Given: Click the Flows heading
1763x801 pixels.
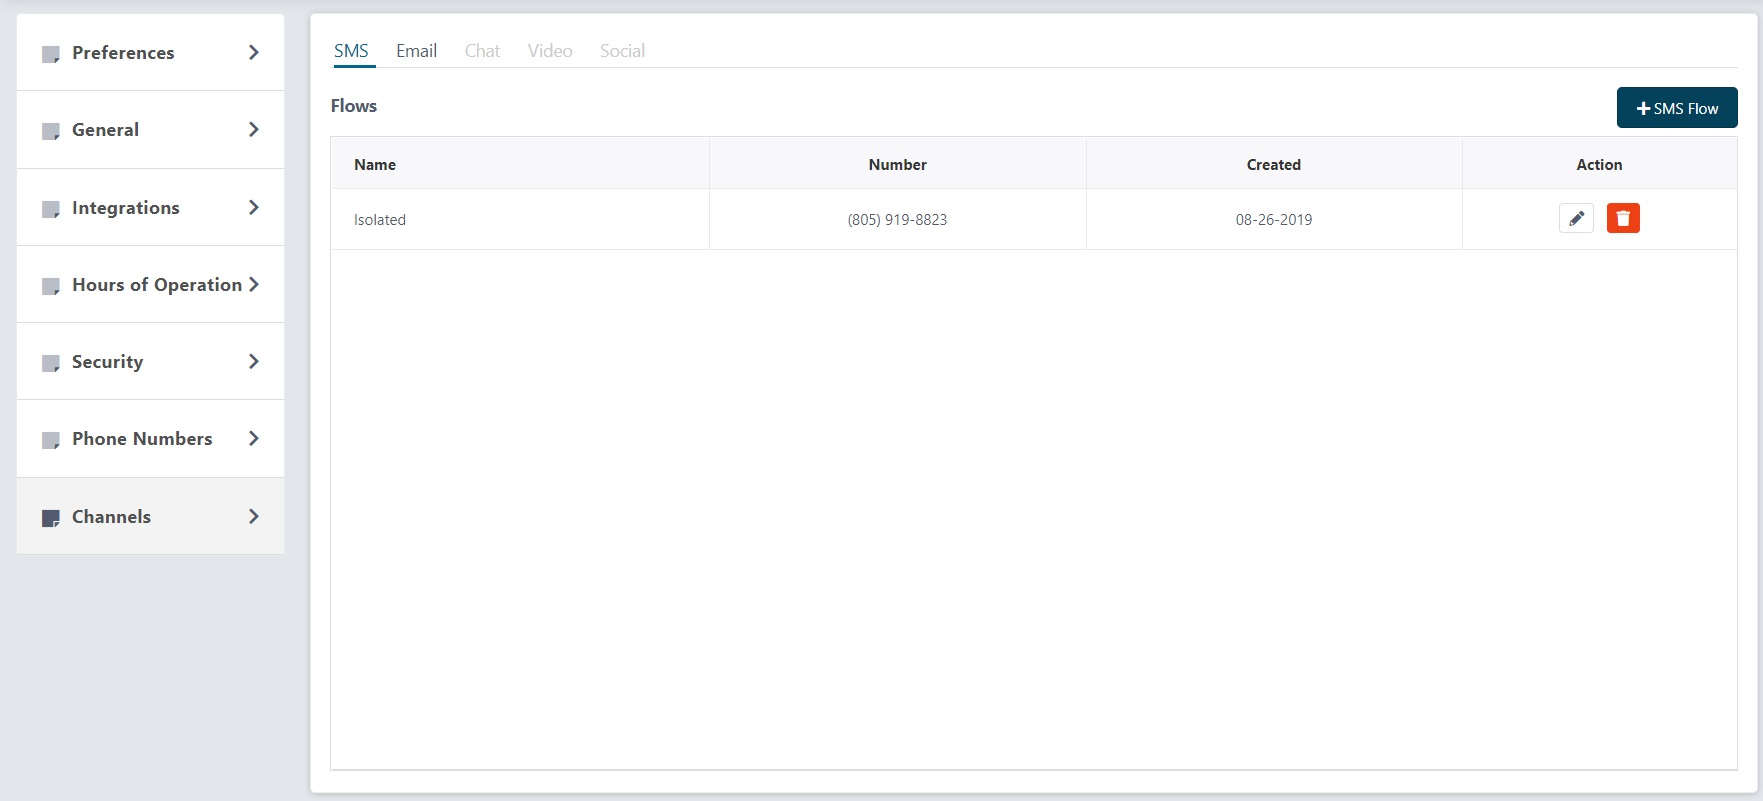Looking at the screenshot, I should [354, 106].
